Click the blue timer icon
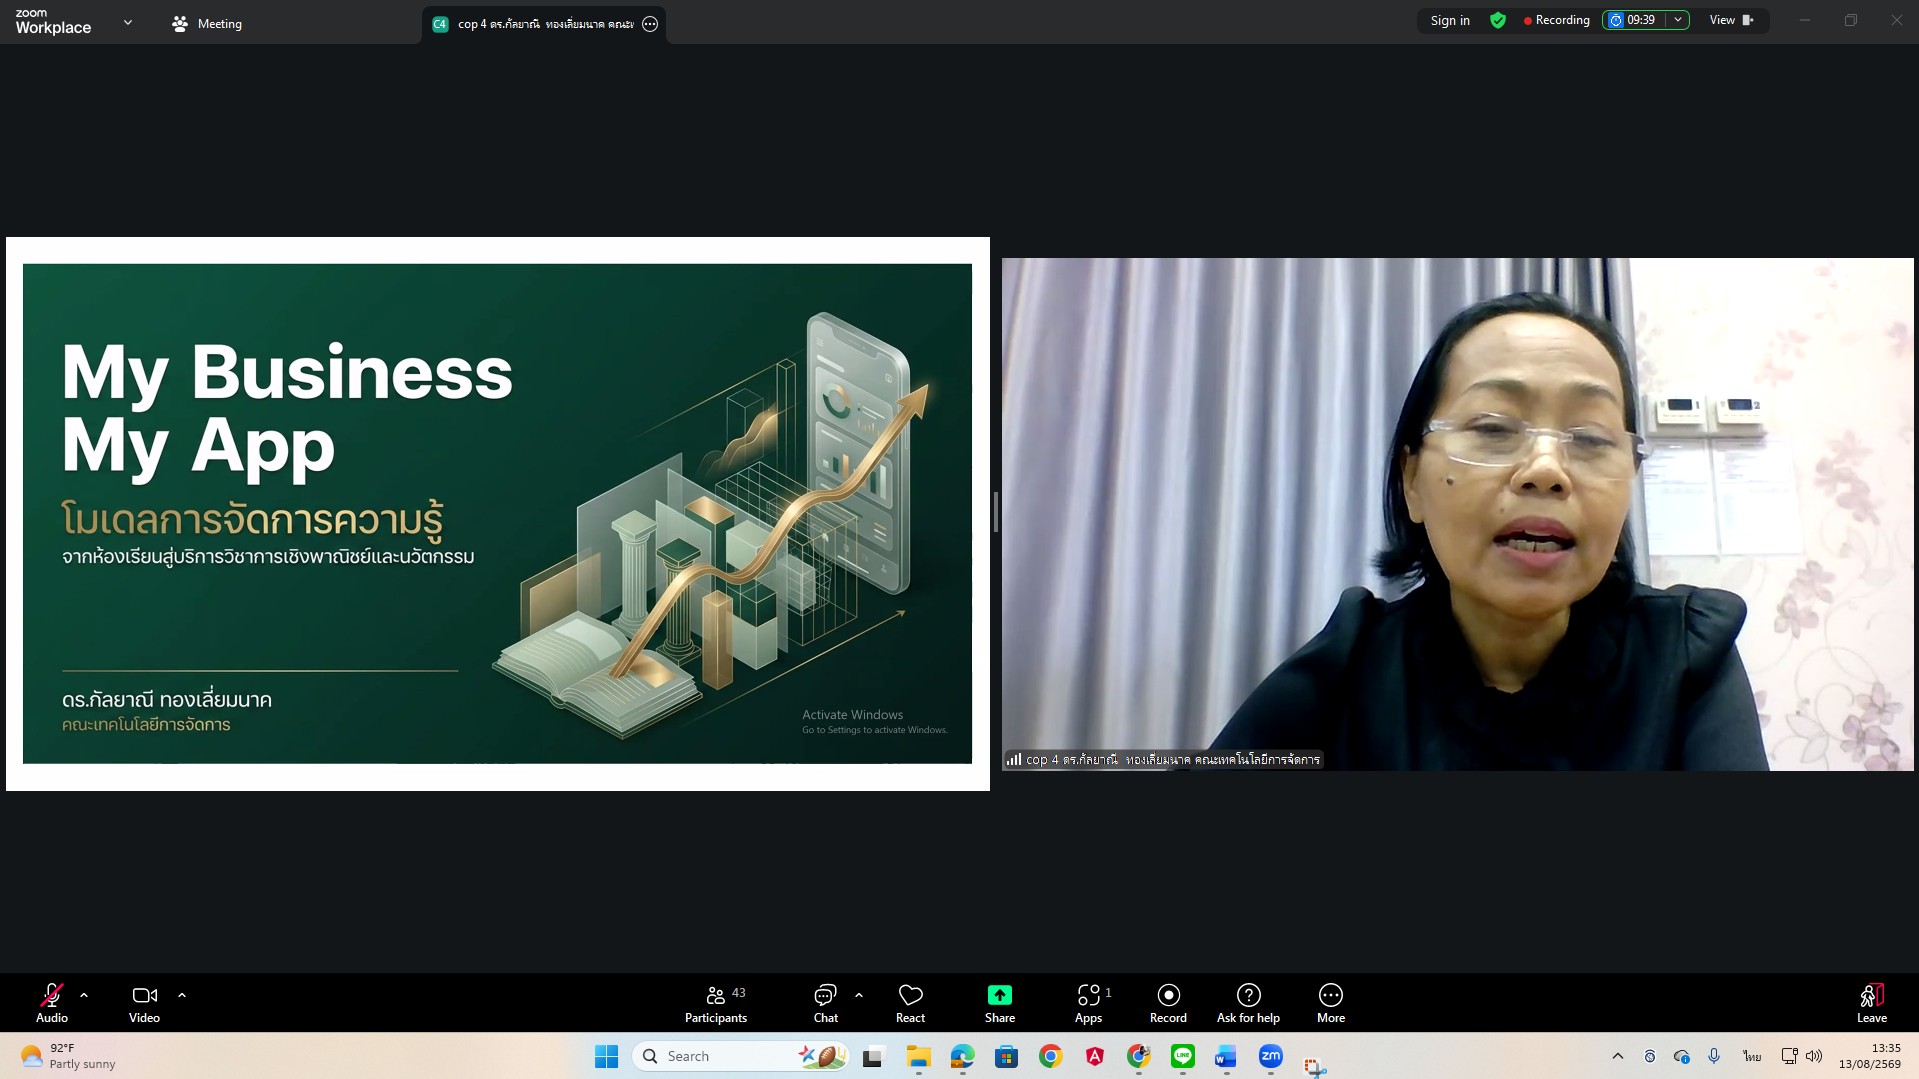 [1616, 20]
